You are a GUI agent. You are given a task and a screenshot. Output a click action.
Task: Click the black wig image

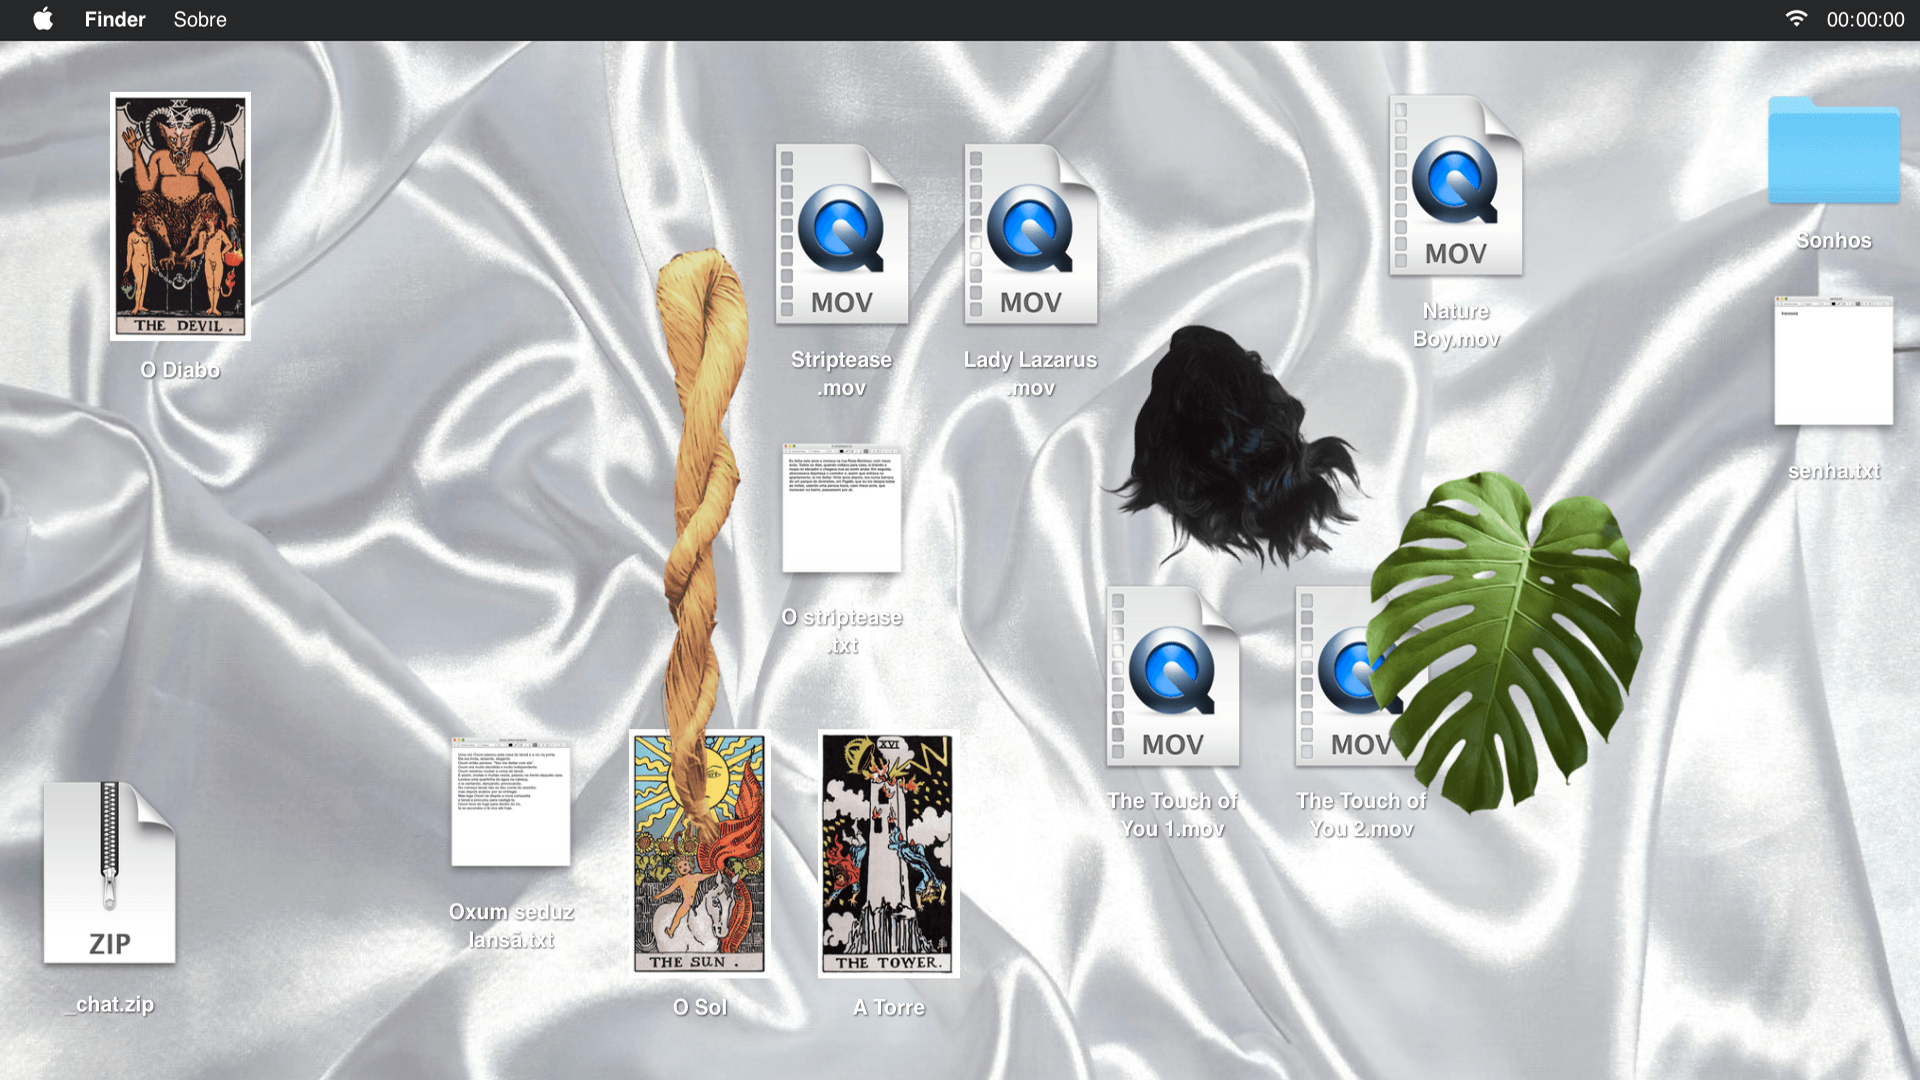(1235, 445)
